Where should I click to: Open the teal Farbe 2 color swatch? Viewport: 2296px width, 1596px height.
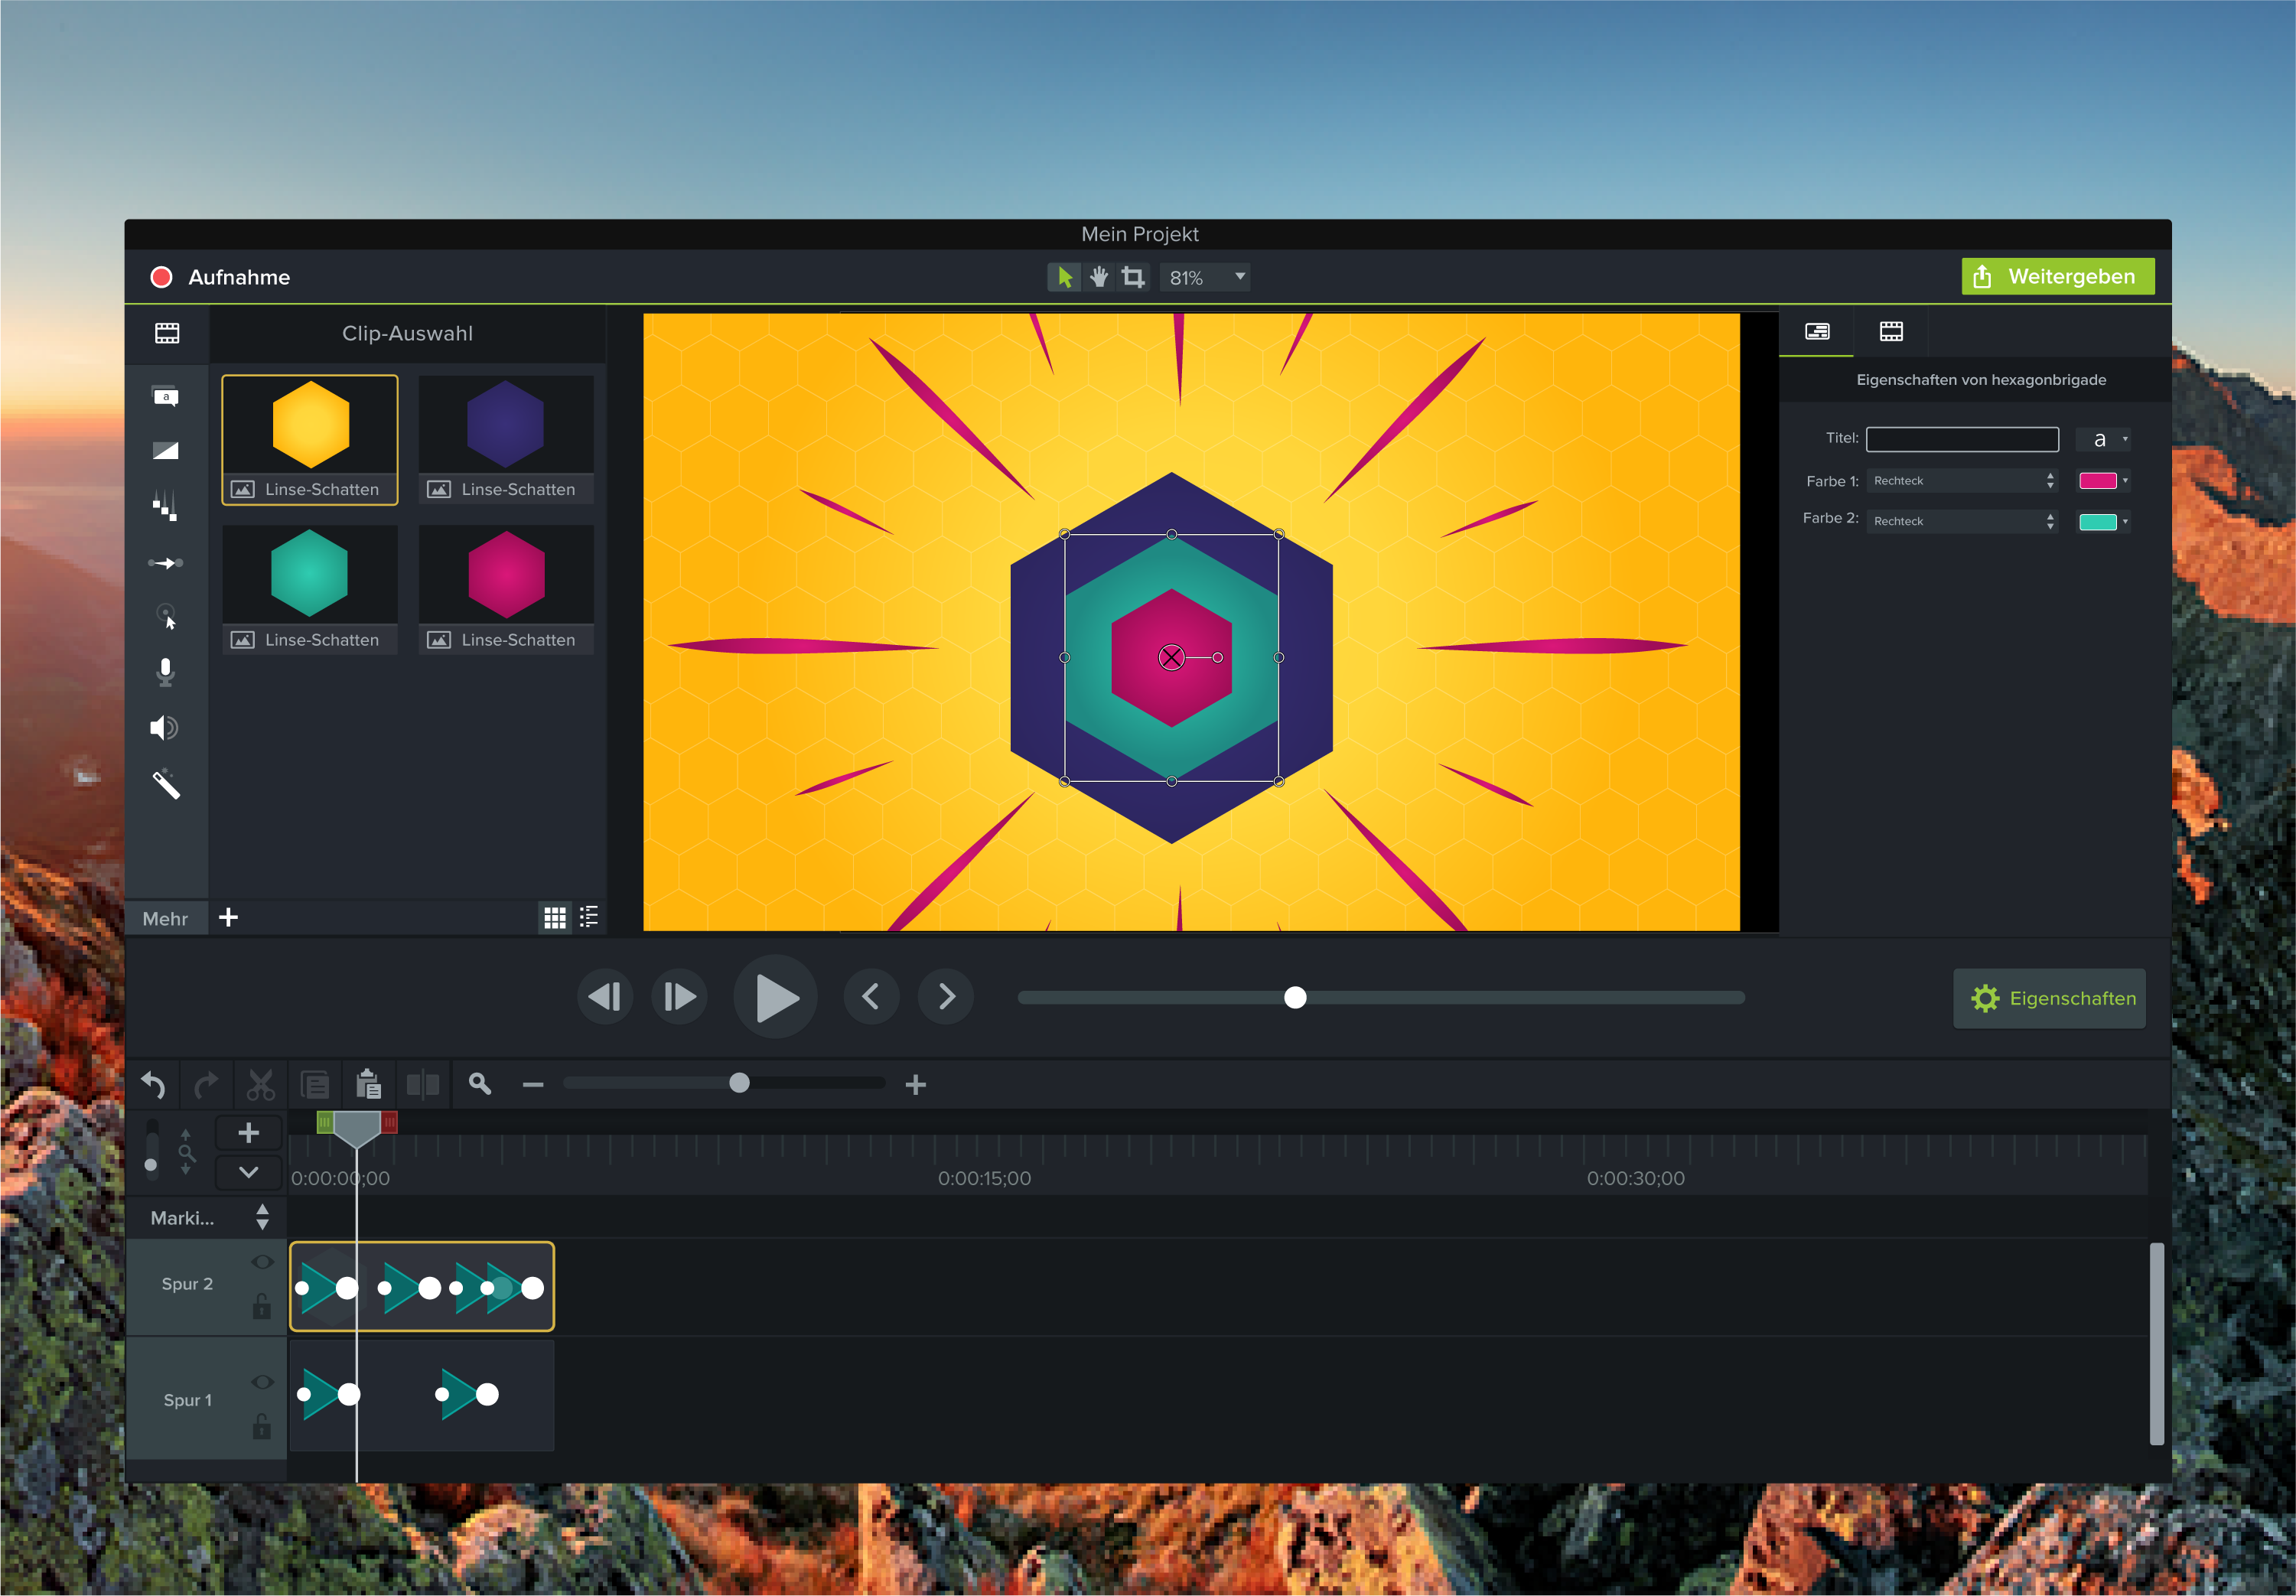coord(2099,522)
